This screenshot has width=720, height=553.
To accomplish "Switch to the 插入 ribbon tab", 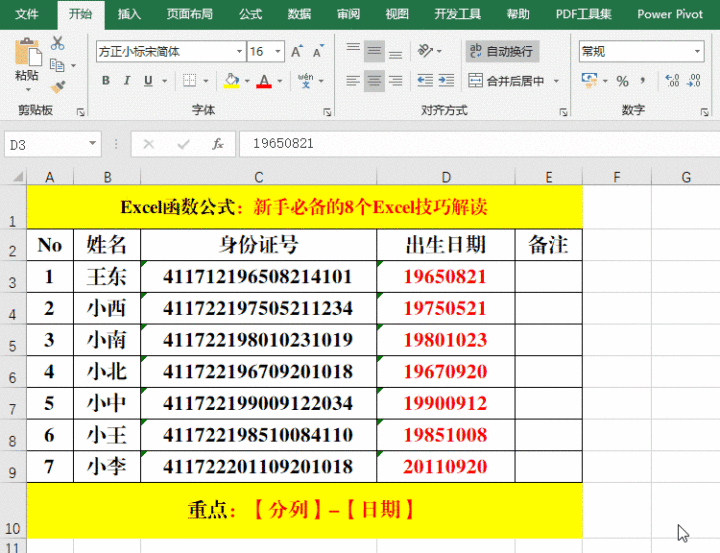I will tap(129, 15).
